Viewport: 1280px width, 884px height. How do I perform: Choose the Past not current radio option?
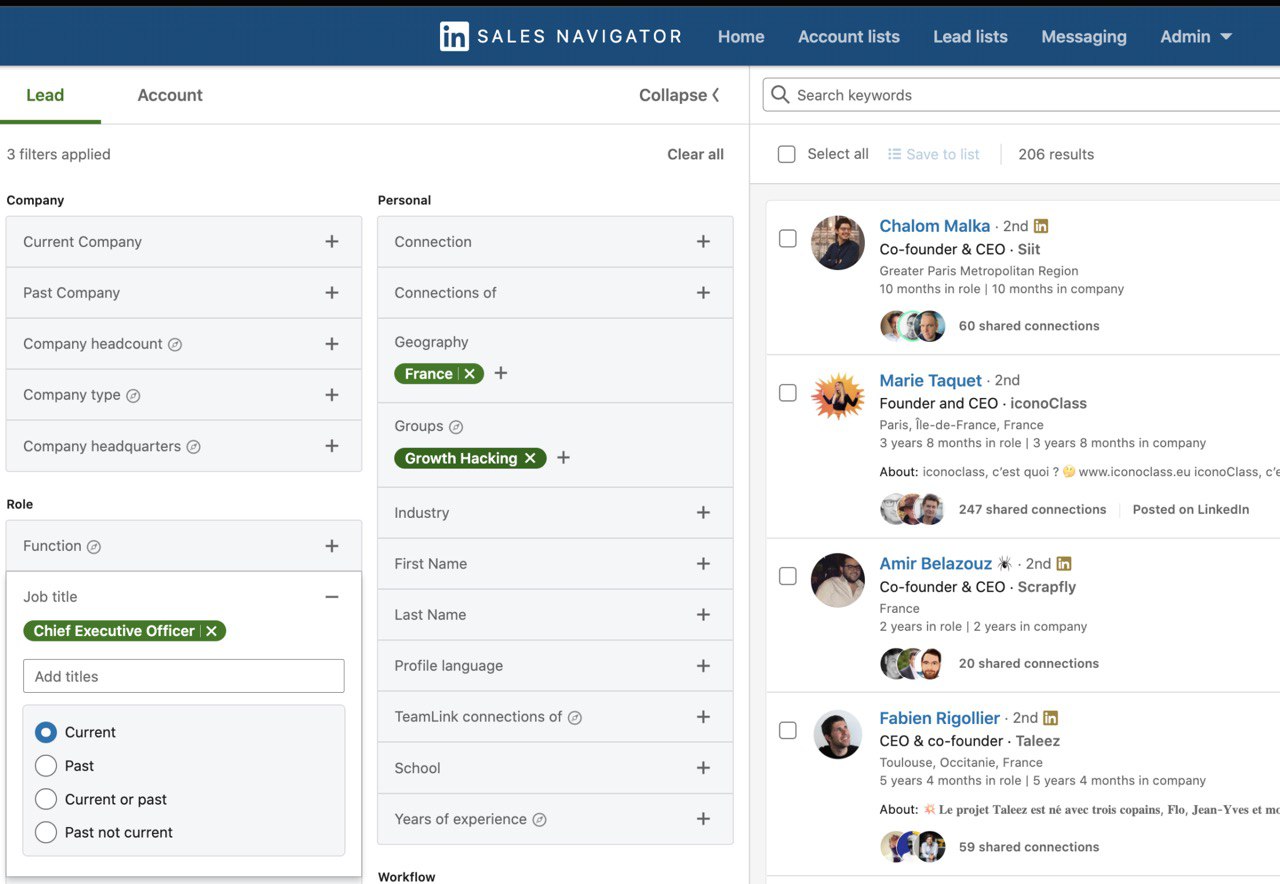[44, 832]
